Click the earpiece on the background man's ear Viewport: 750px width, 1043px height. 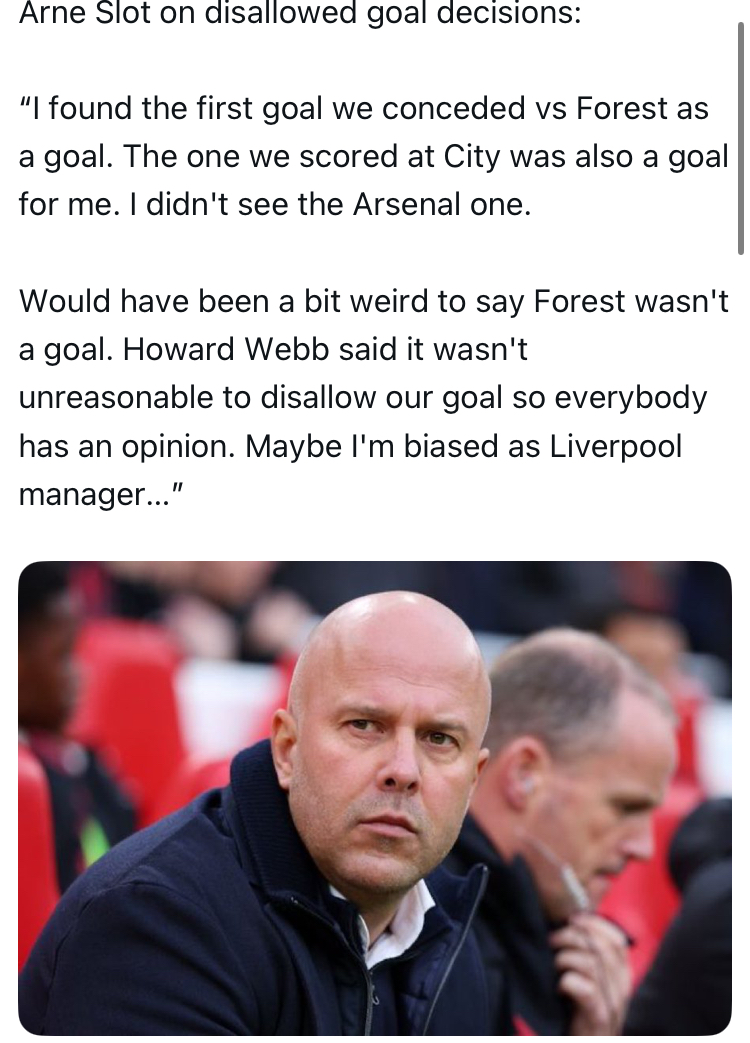[x=523, y=783]
